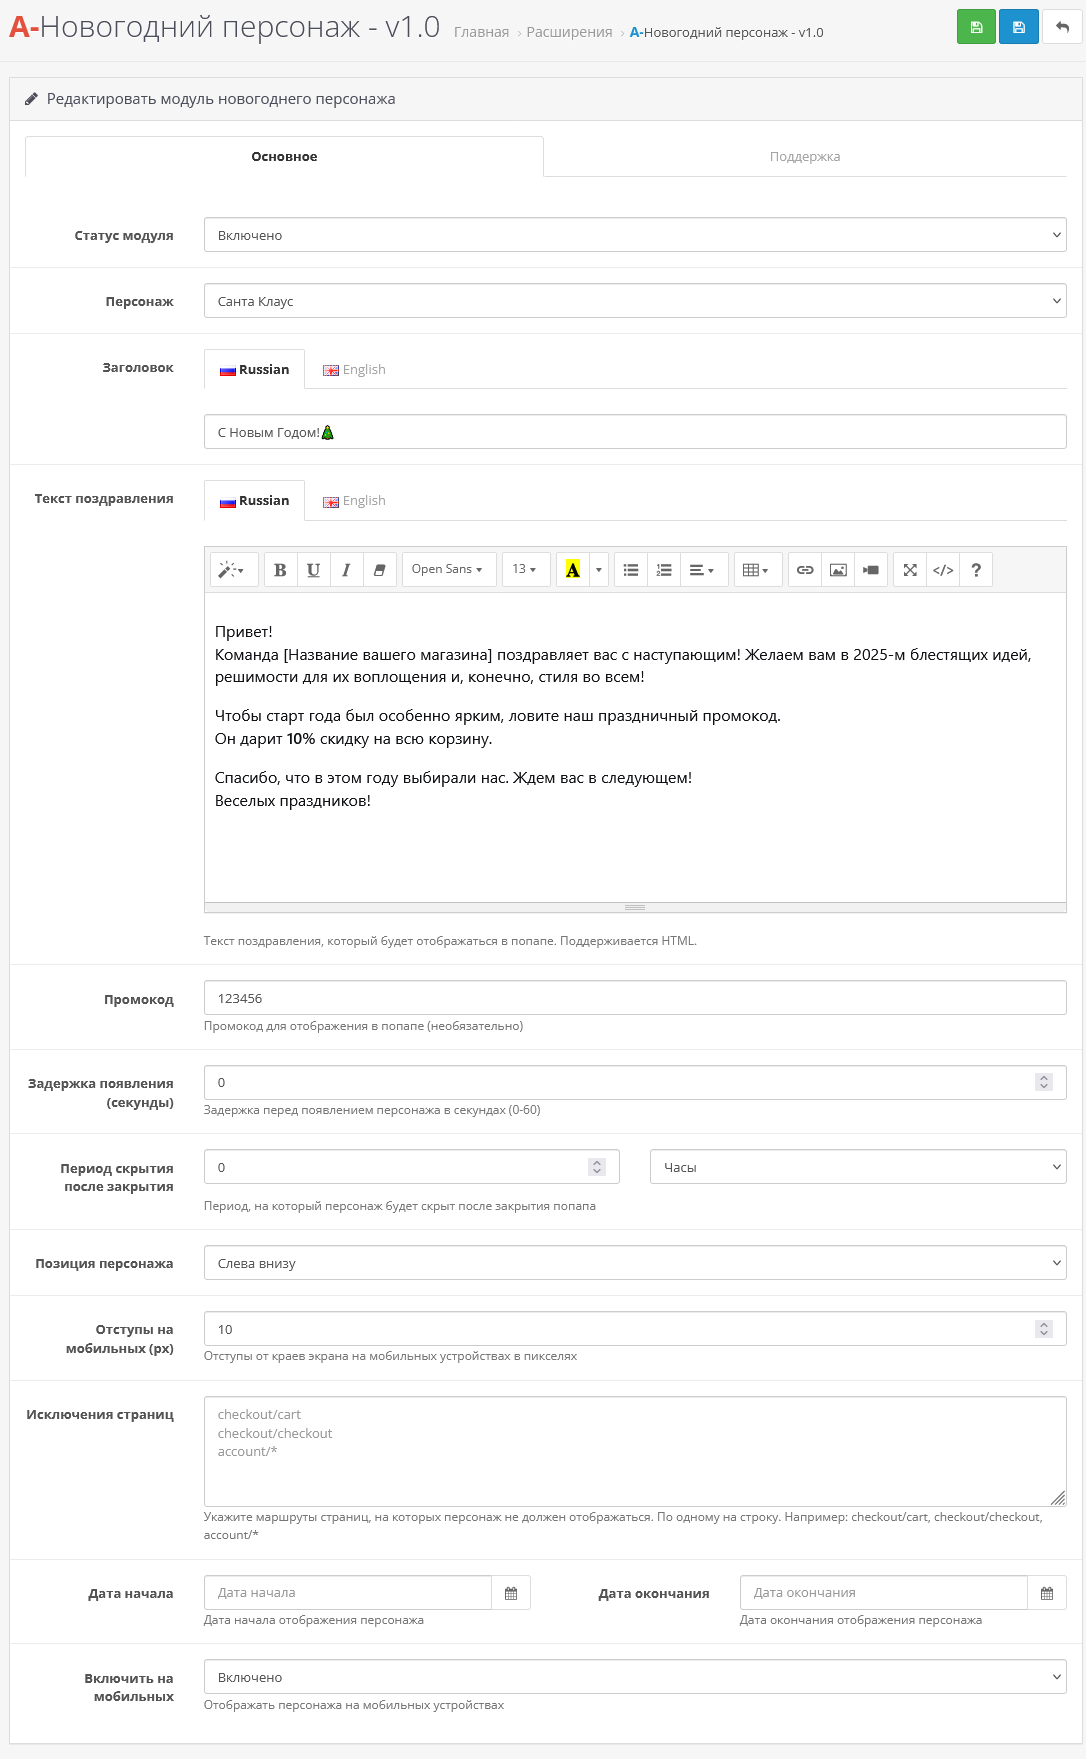
Task: Click the back arrow button
Action: tap(1062, 27)
